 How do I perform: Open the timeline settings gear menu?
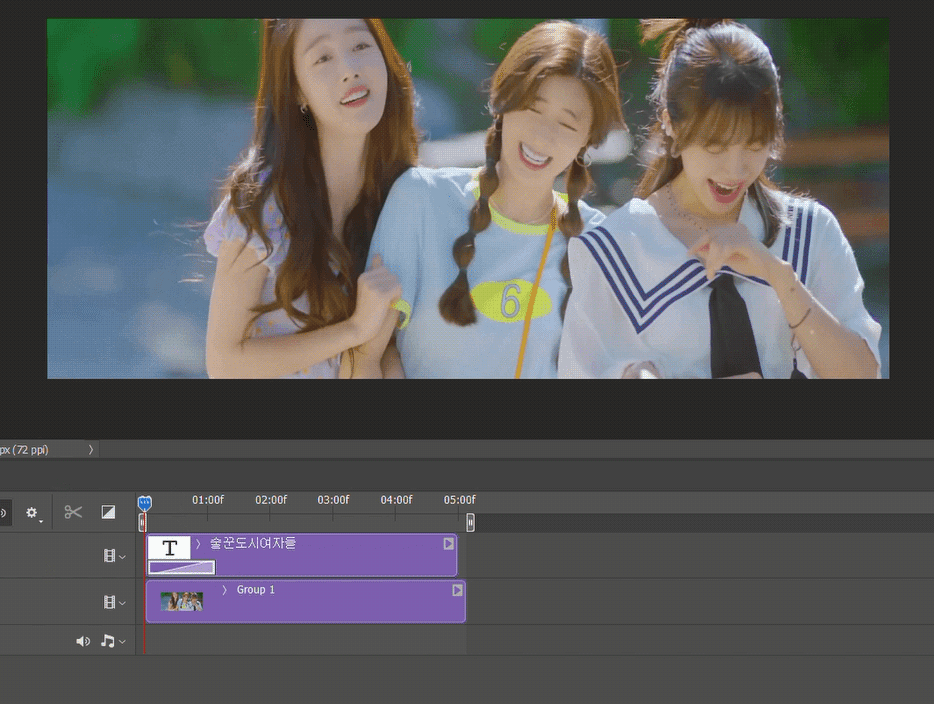(33, 513)
